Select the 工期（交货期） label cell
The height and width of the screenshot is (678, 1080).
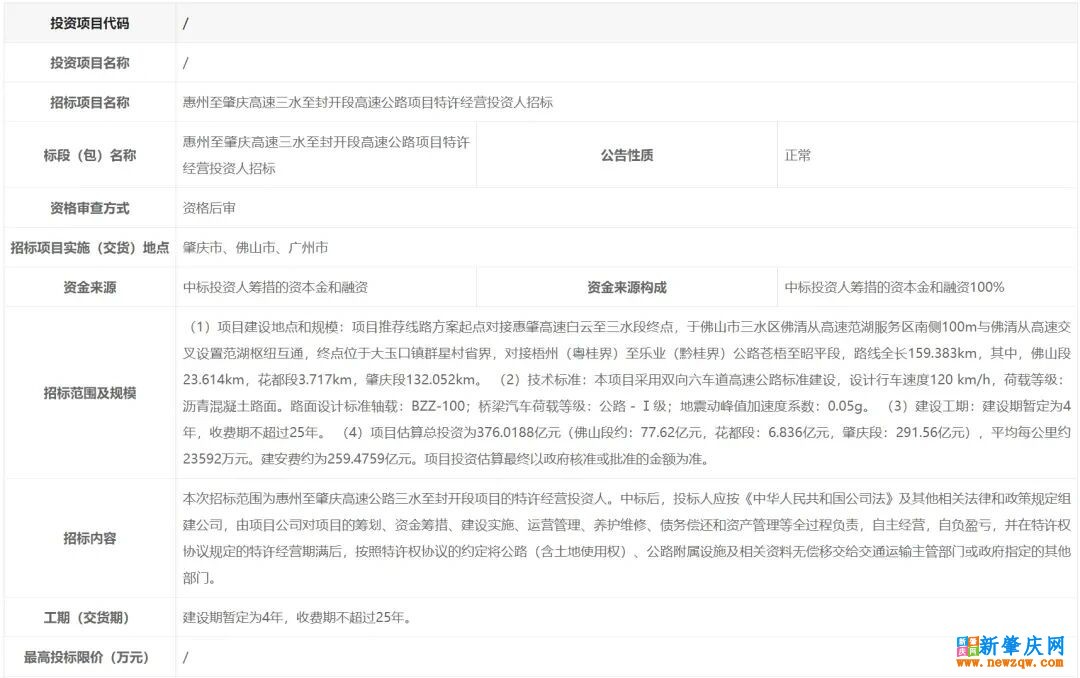click(89, 617)
